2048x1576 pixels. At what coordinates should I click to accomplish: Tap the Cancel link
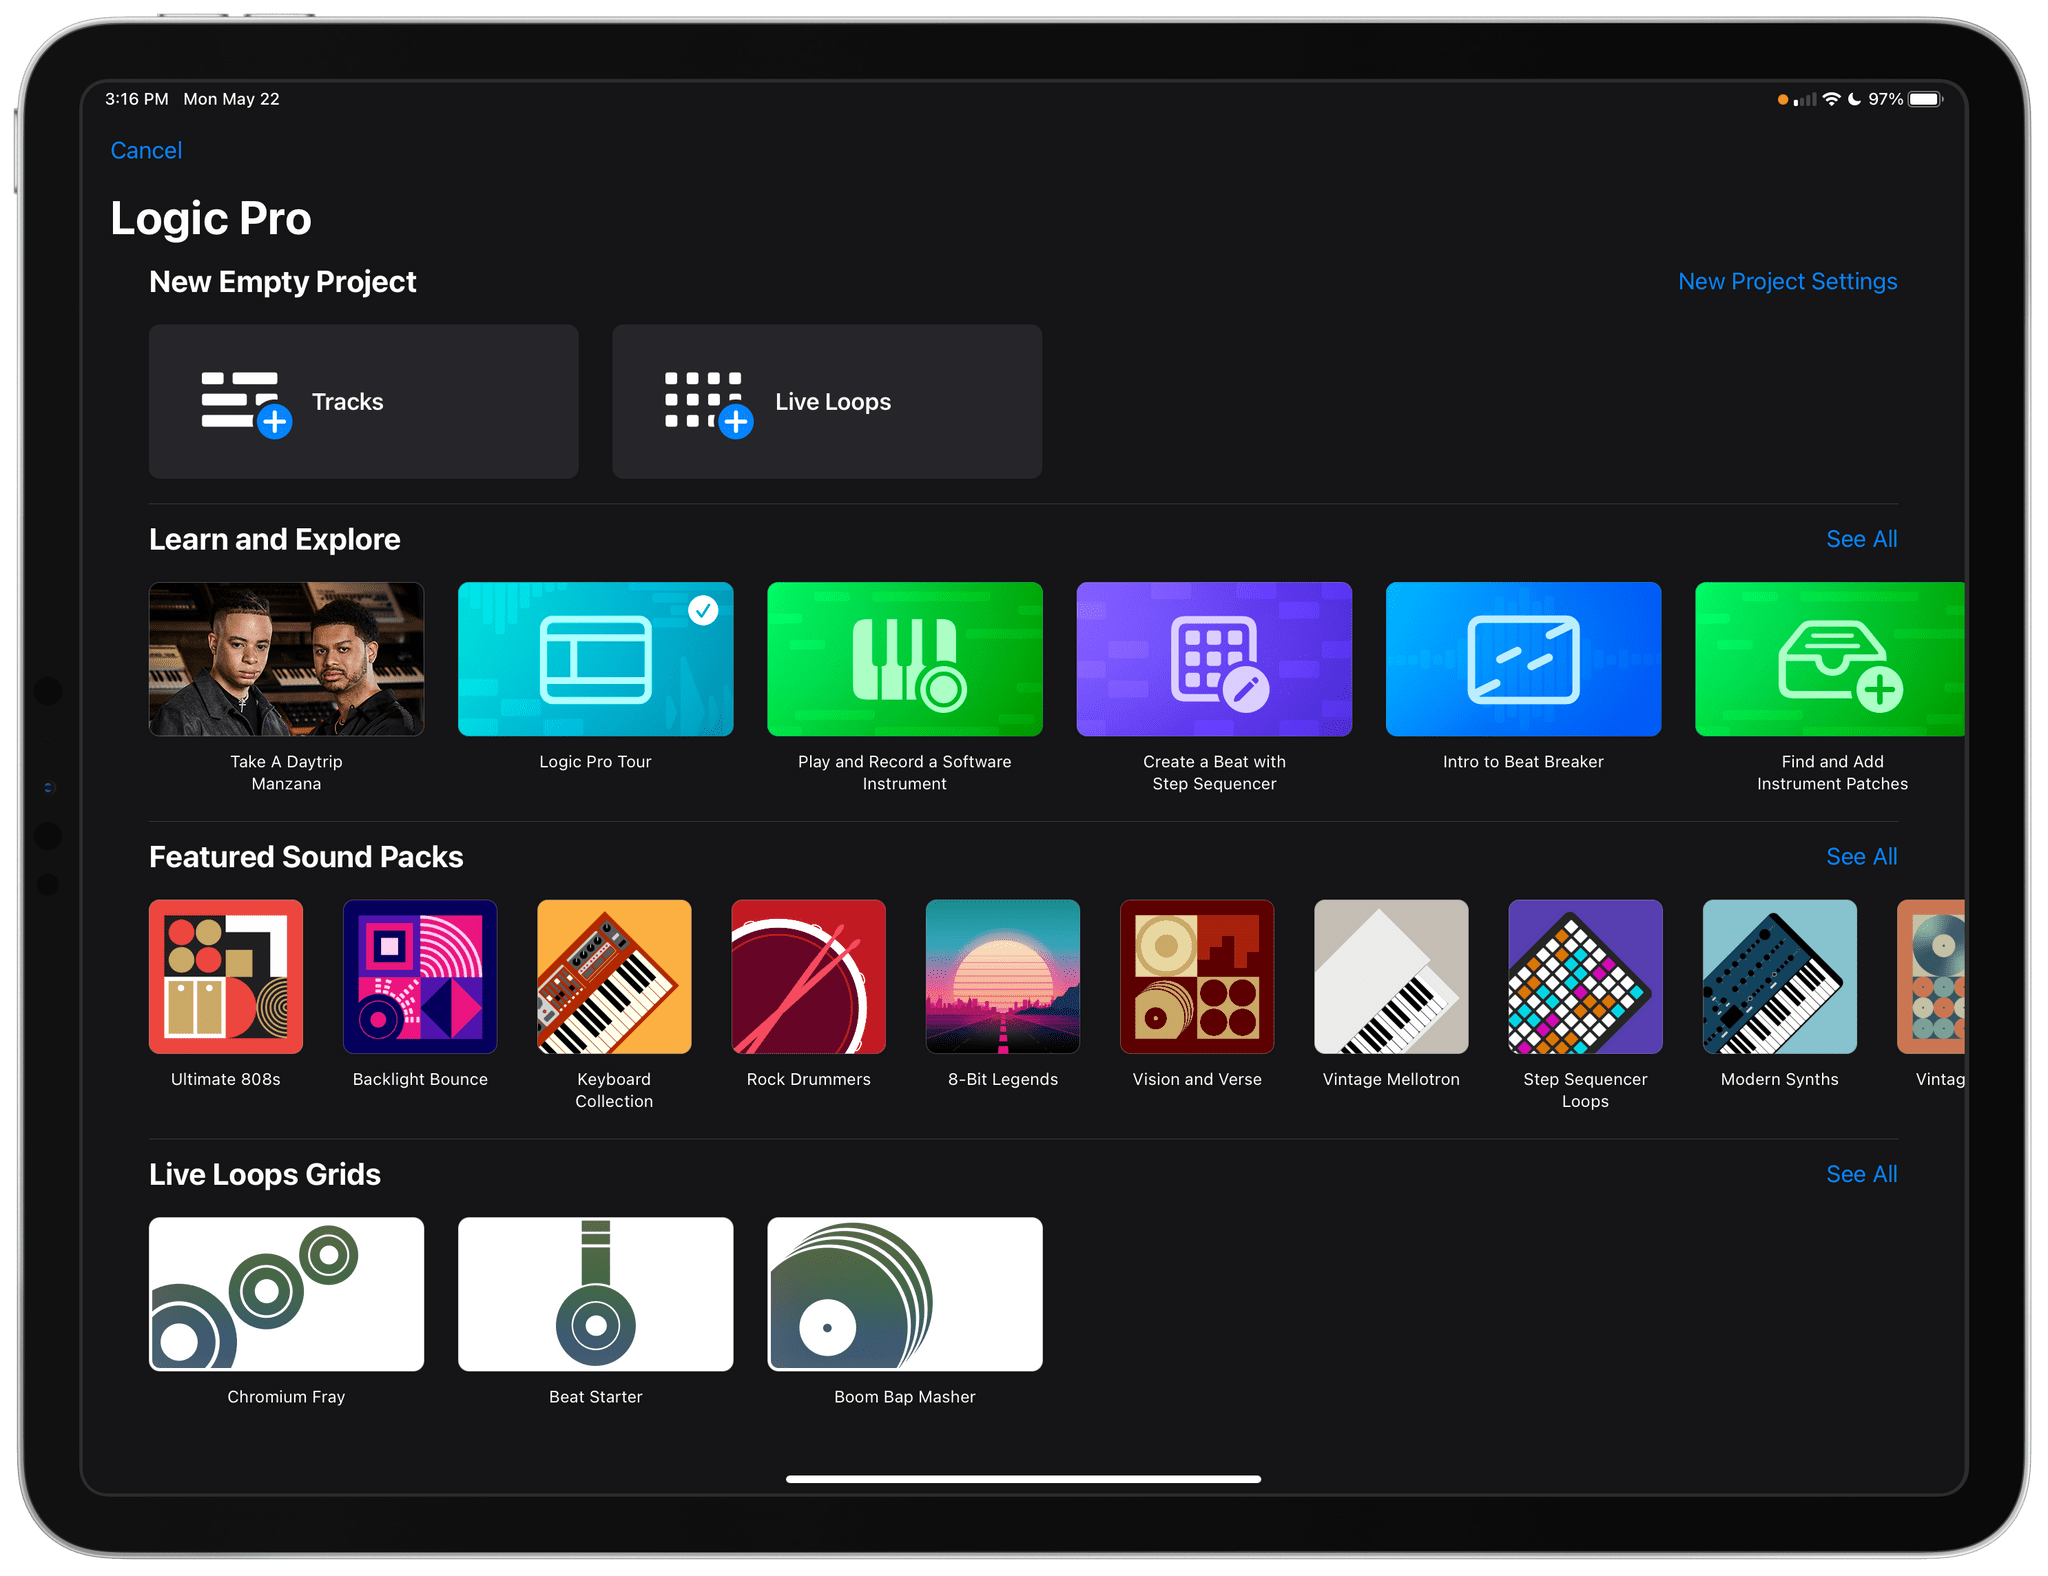146,150
